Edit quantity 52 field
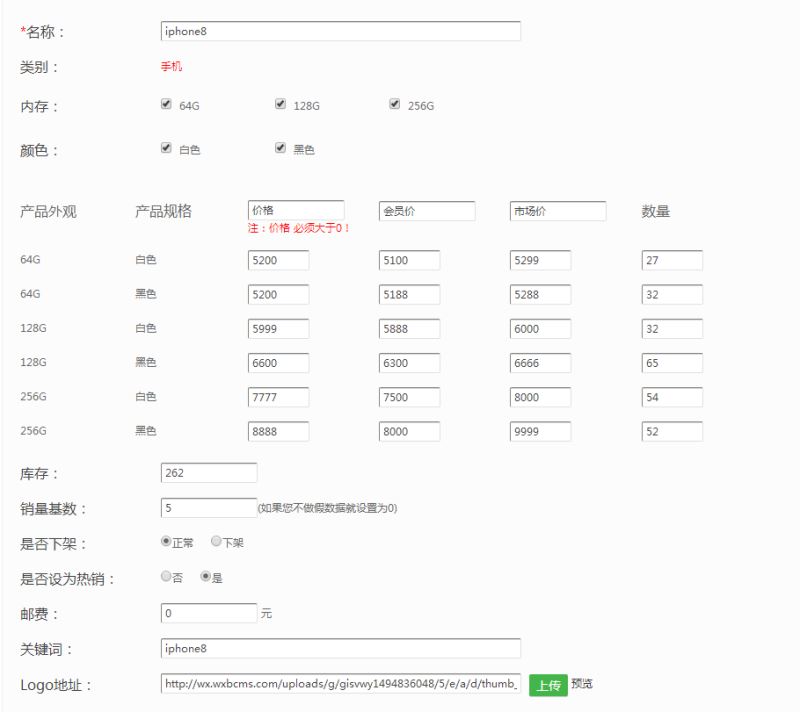 [672, 431]
